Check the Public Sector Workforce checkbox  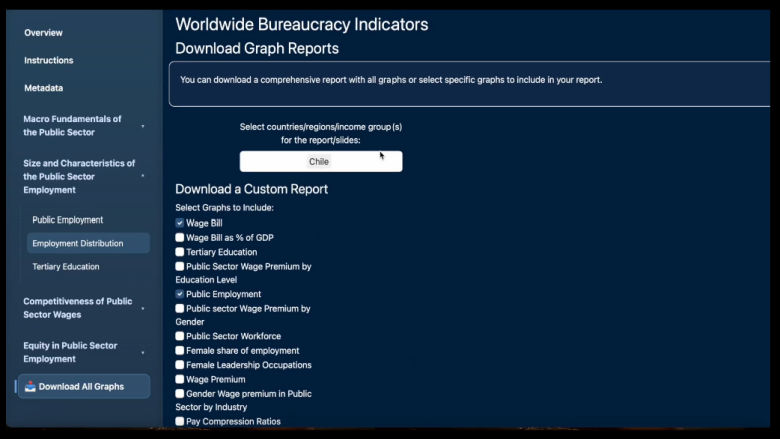(x=180, y=336)
